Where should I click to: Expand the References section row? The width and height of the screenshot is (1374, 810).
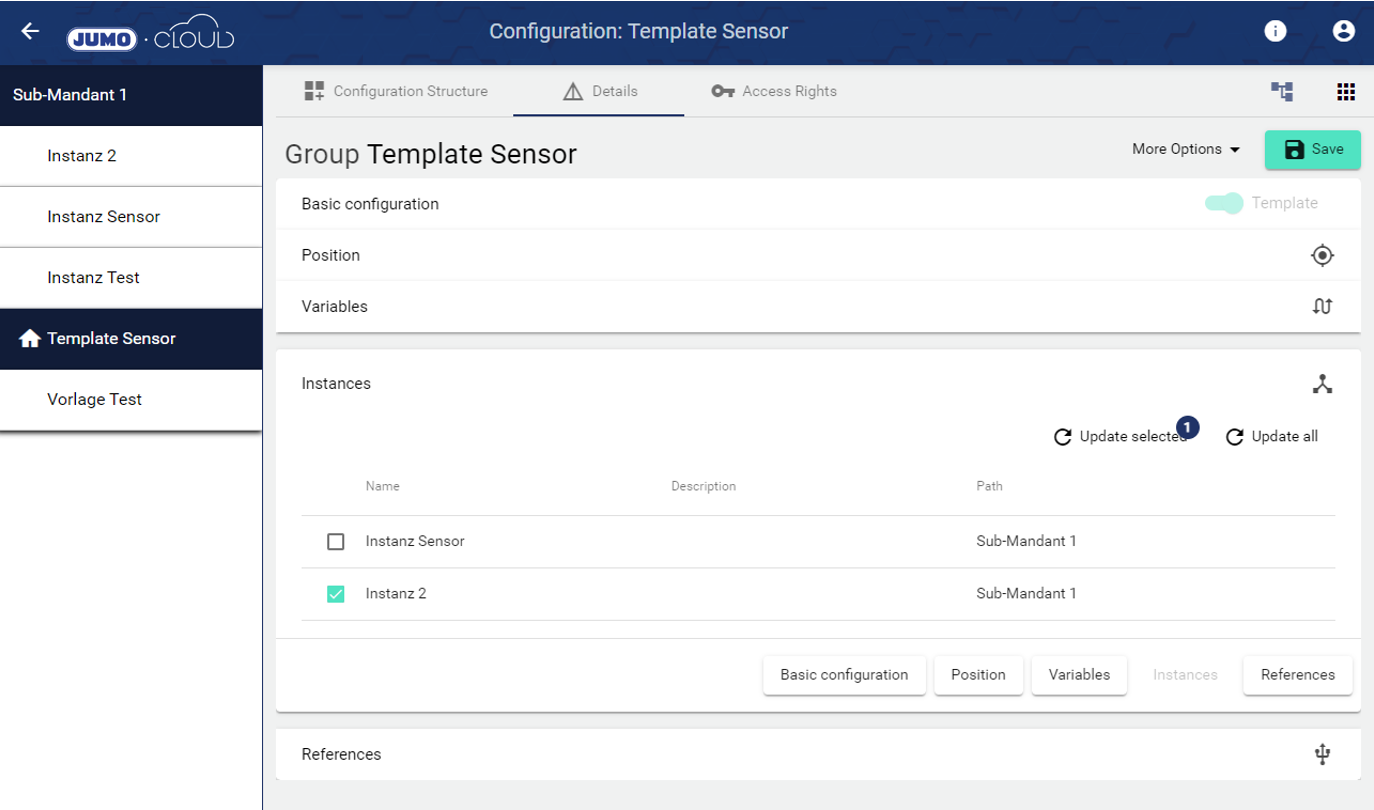pos(341,754)
